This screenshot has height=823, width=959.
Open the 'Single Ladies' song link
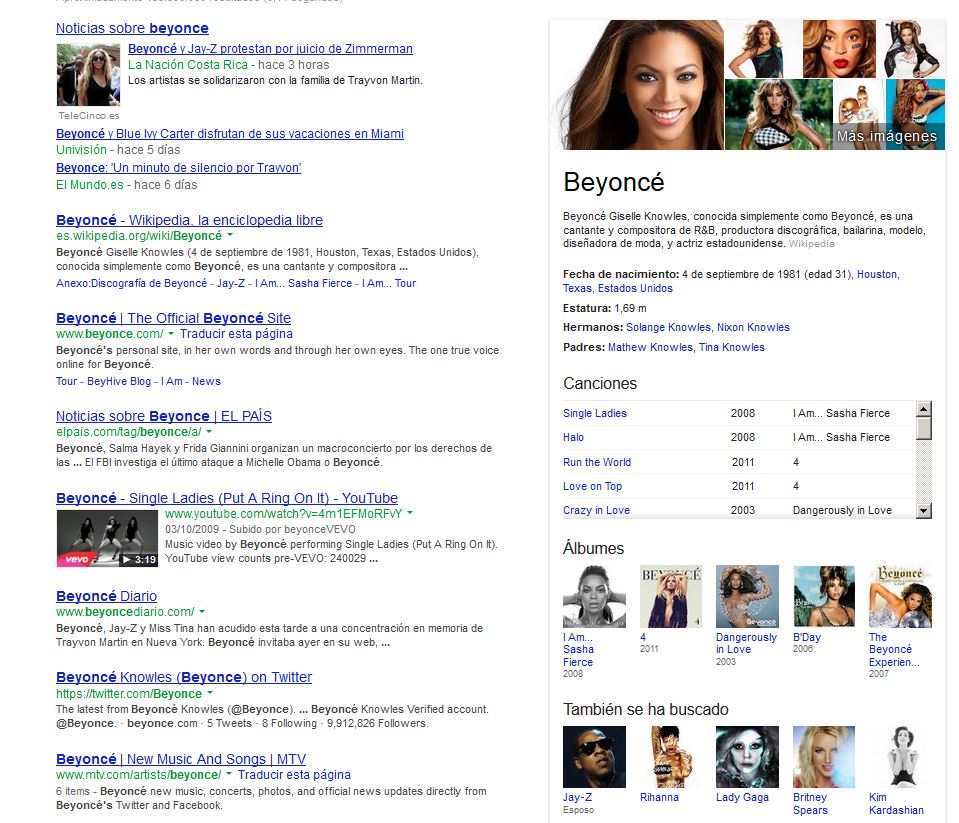coord(595,413)
